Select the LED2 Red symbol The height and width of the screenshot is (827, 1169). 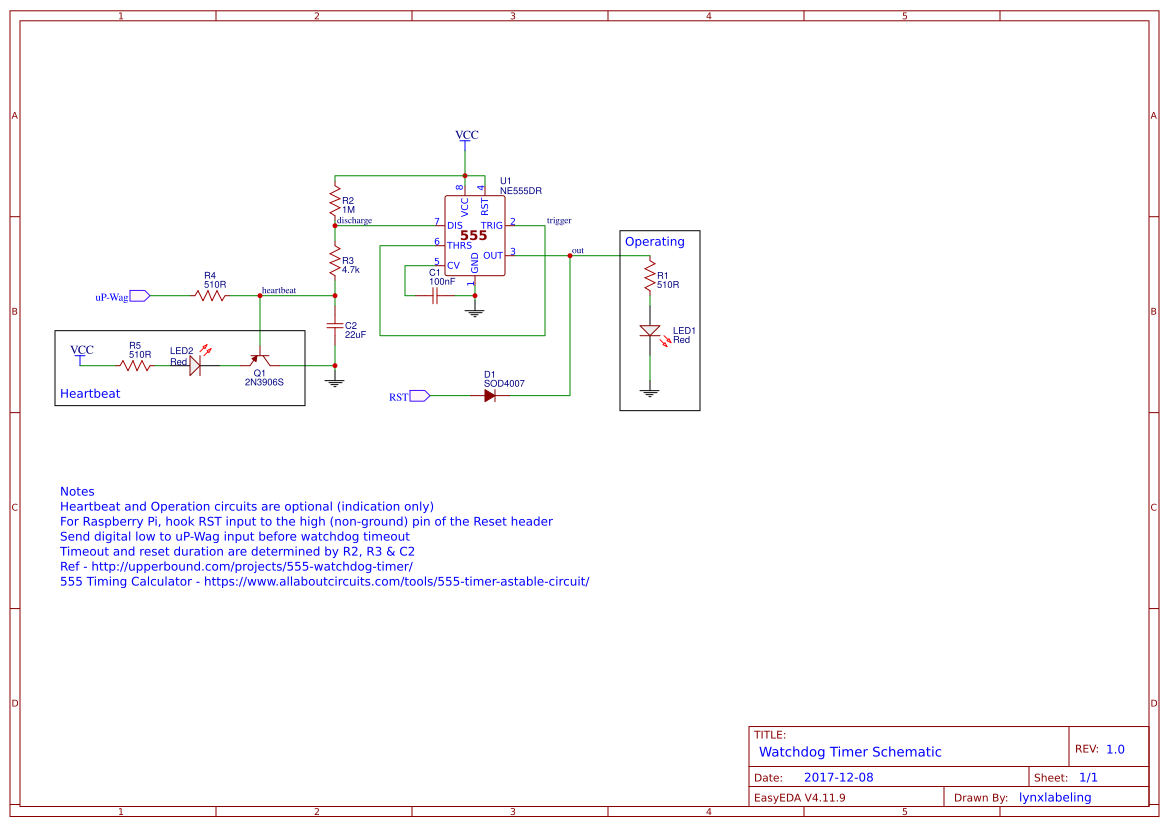point(193,363)
